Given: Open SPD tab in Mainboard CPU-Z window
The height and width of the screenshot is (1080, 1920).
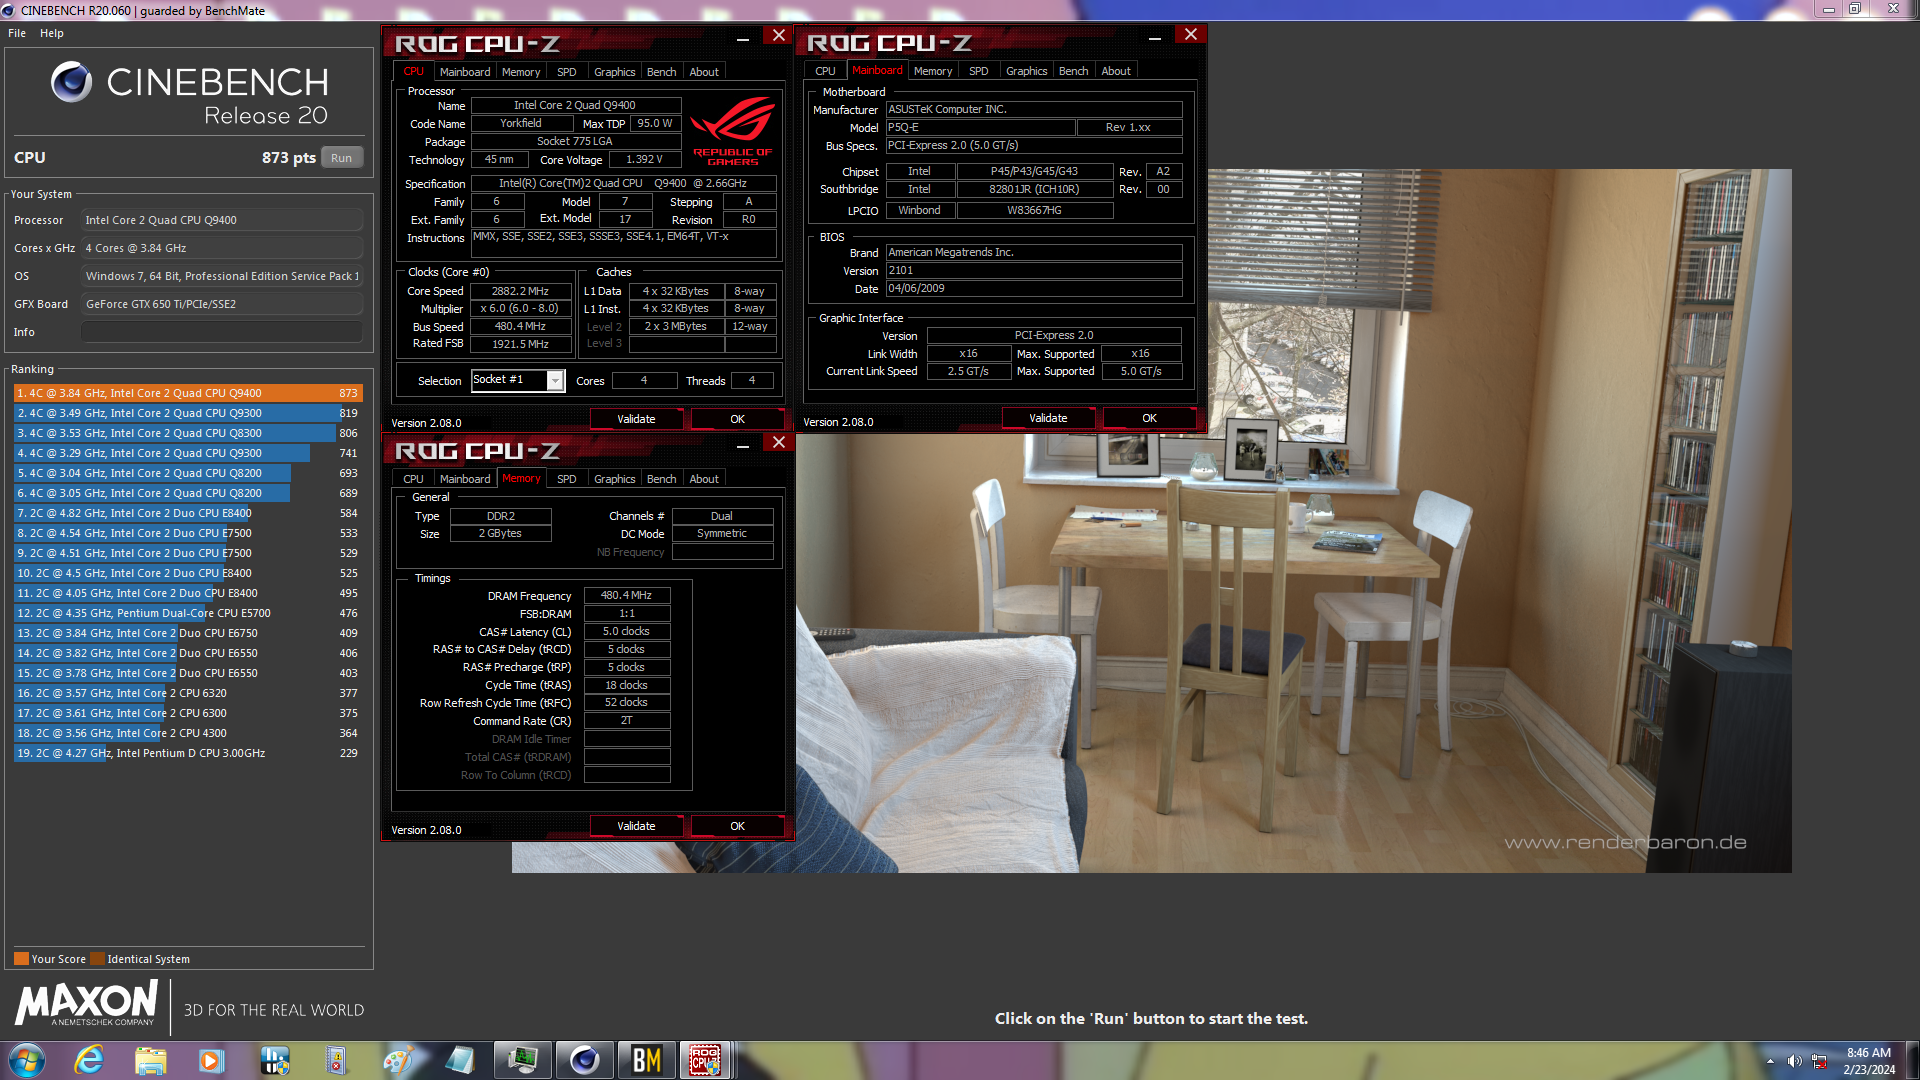Looking at the screenshot, I should click(x=979, y=71).
